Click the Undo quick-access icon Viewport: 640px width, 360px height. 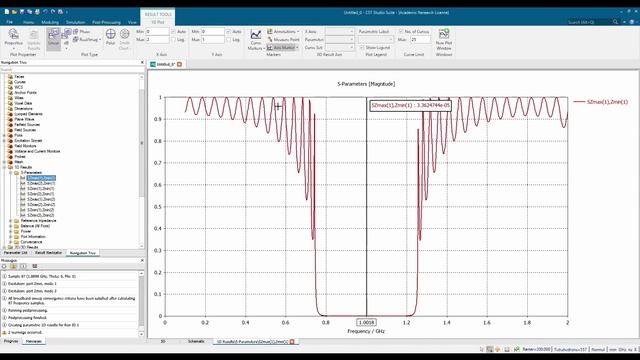45,12
